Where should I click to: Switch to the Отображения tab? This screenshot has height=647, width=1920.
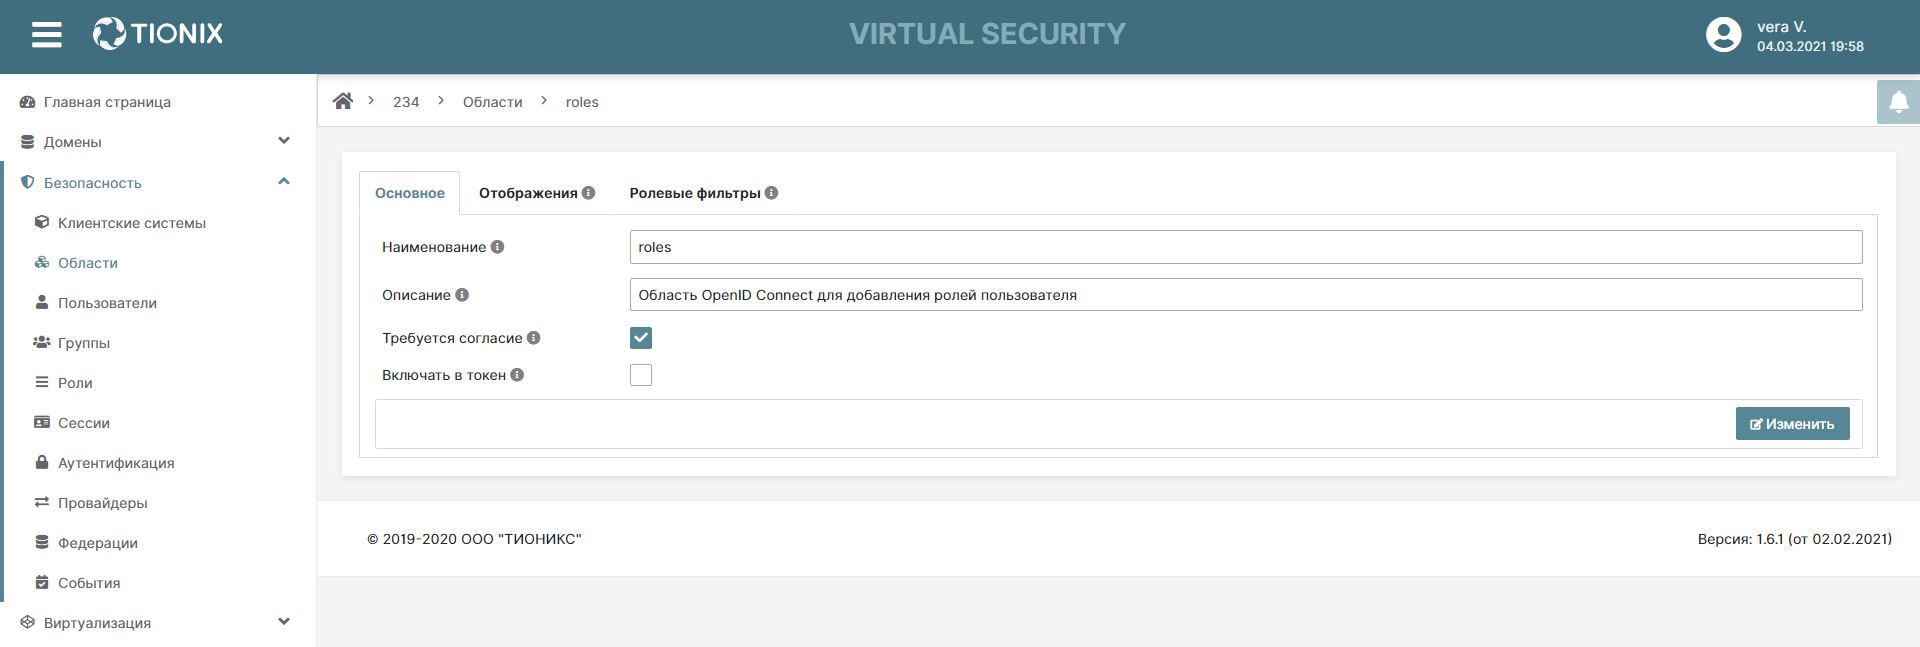tap(528, 193)
